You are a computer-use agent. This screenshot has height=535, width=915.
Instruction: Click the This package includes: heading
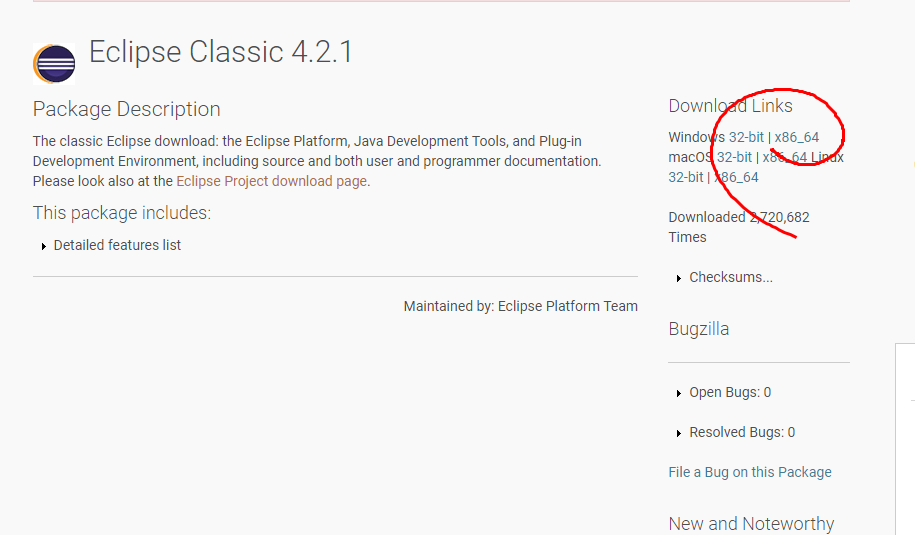point(122,213)
